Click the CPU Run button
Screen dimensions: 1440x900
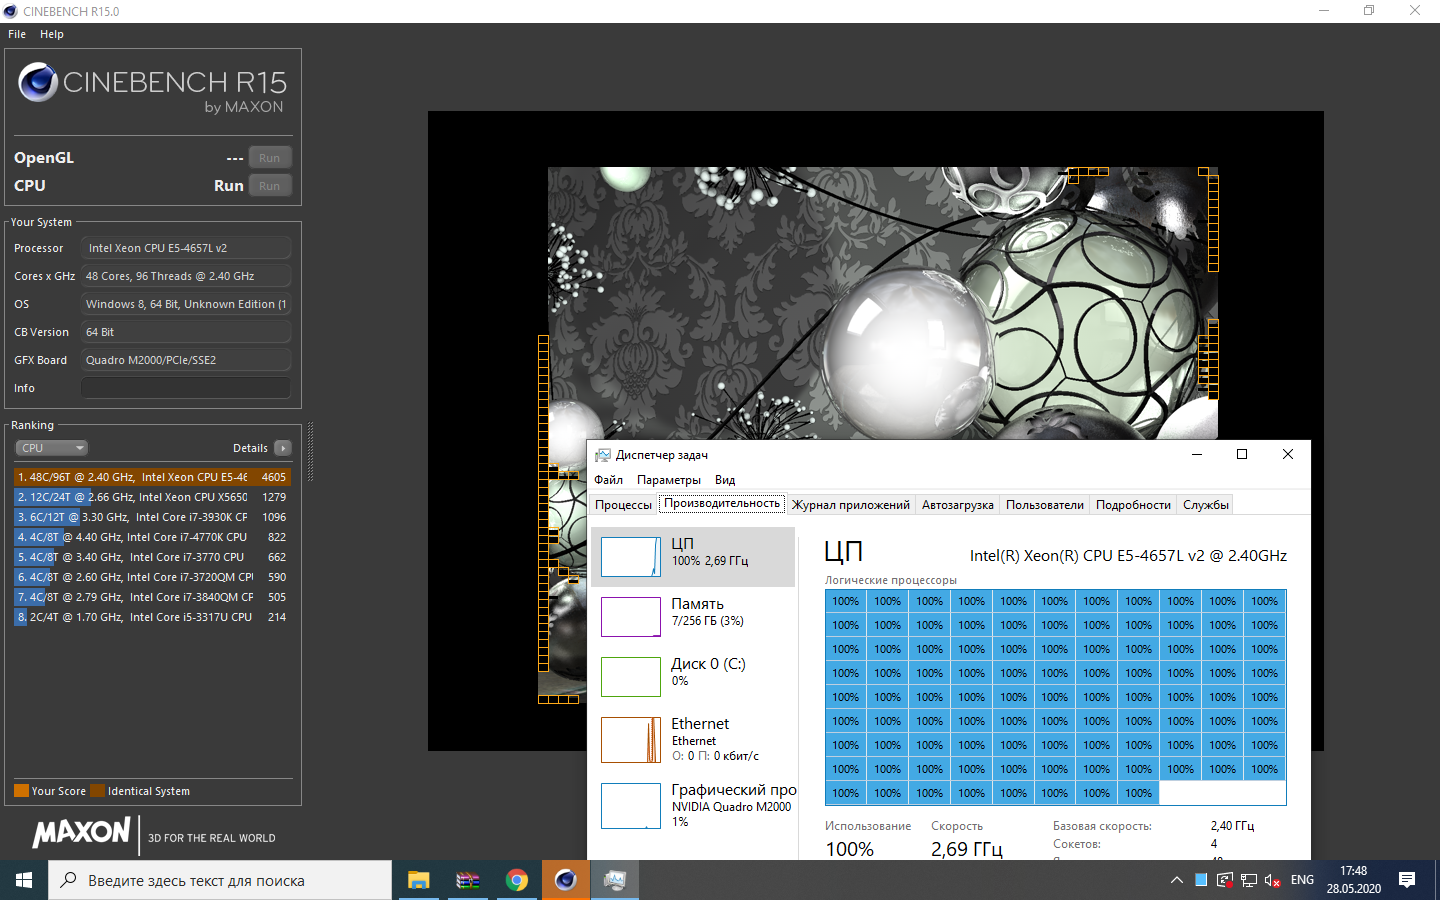pos(270,186)
